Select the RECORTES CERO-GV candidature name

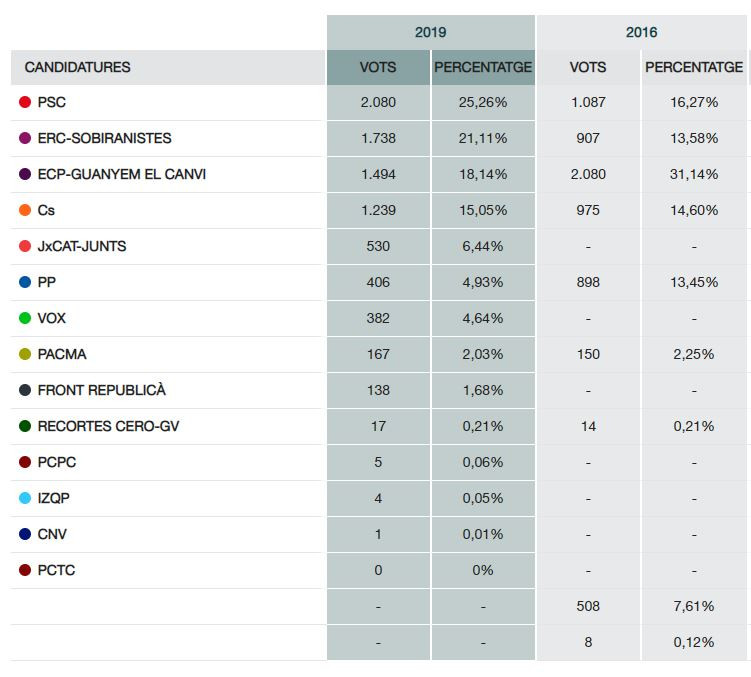(108, 426)
